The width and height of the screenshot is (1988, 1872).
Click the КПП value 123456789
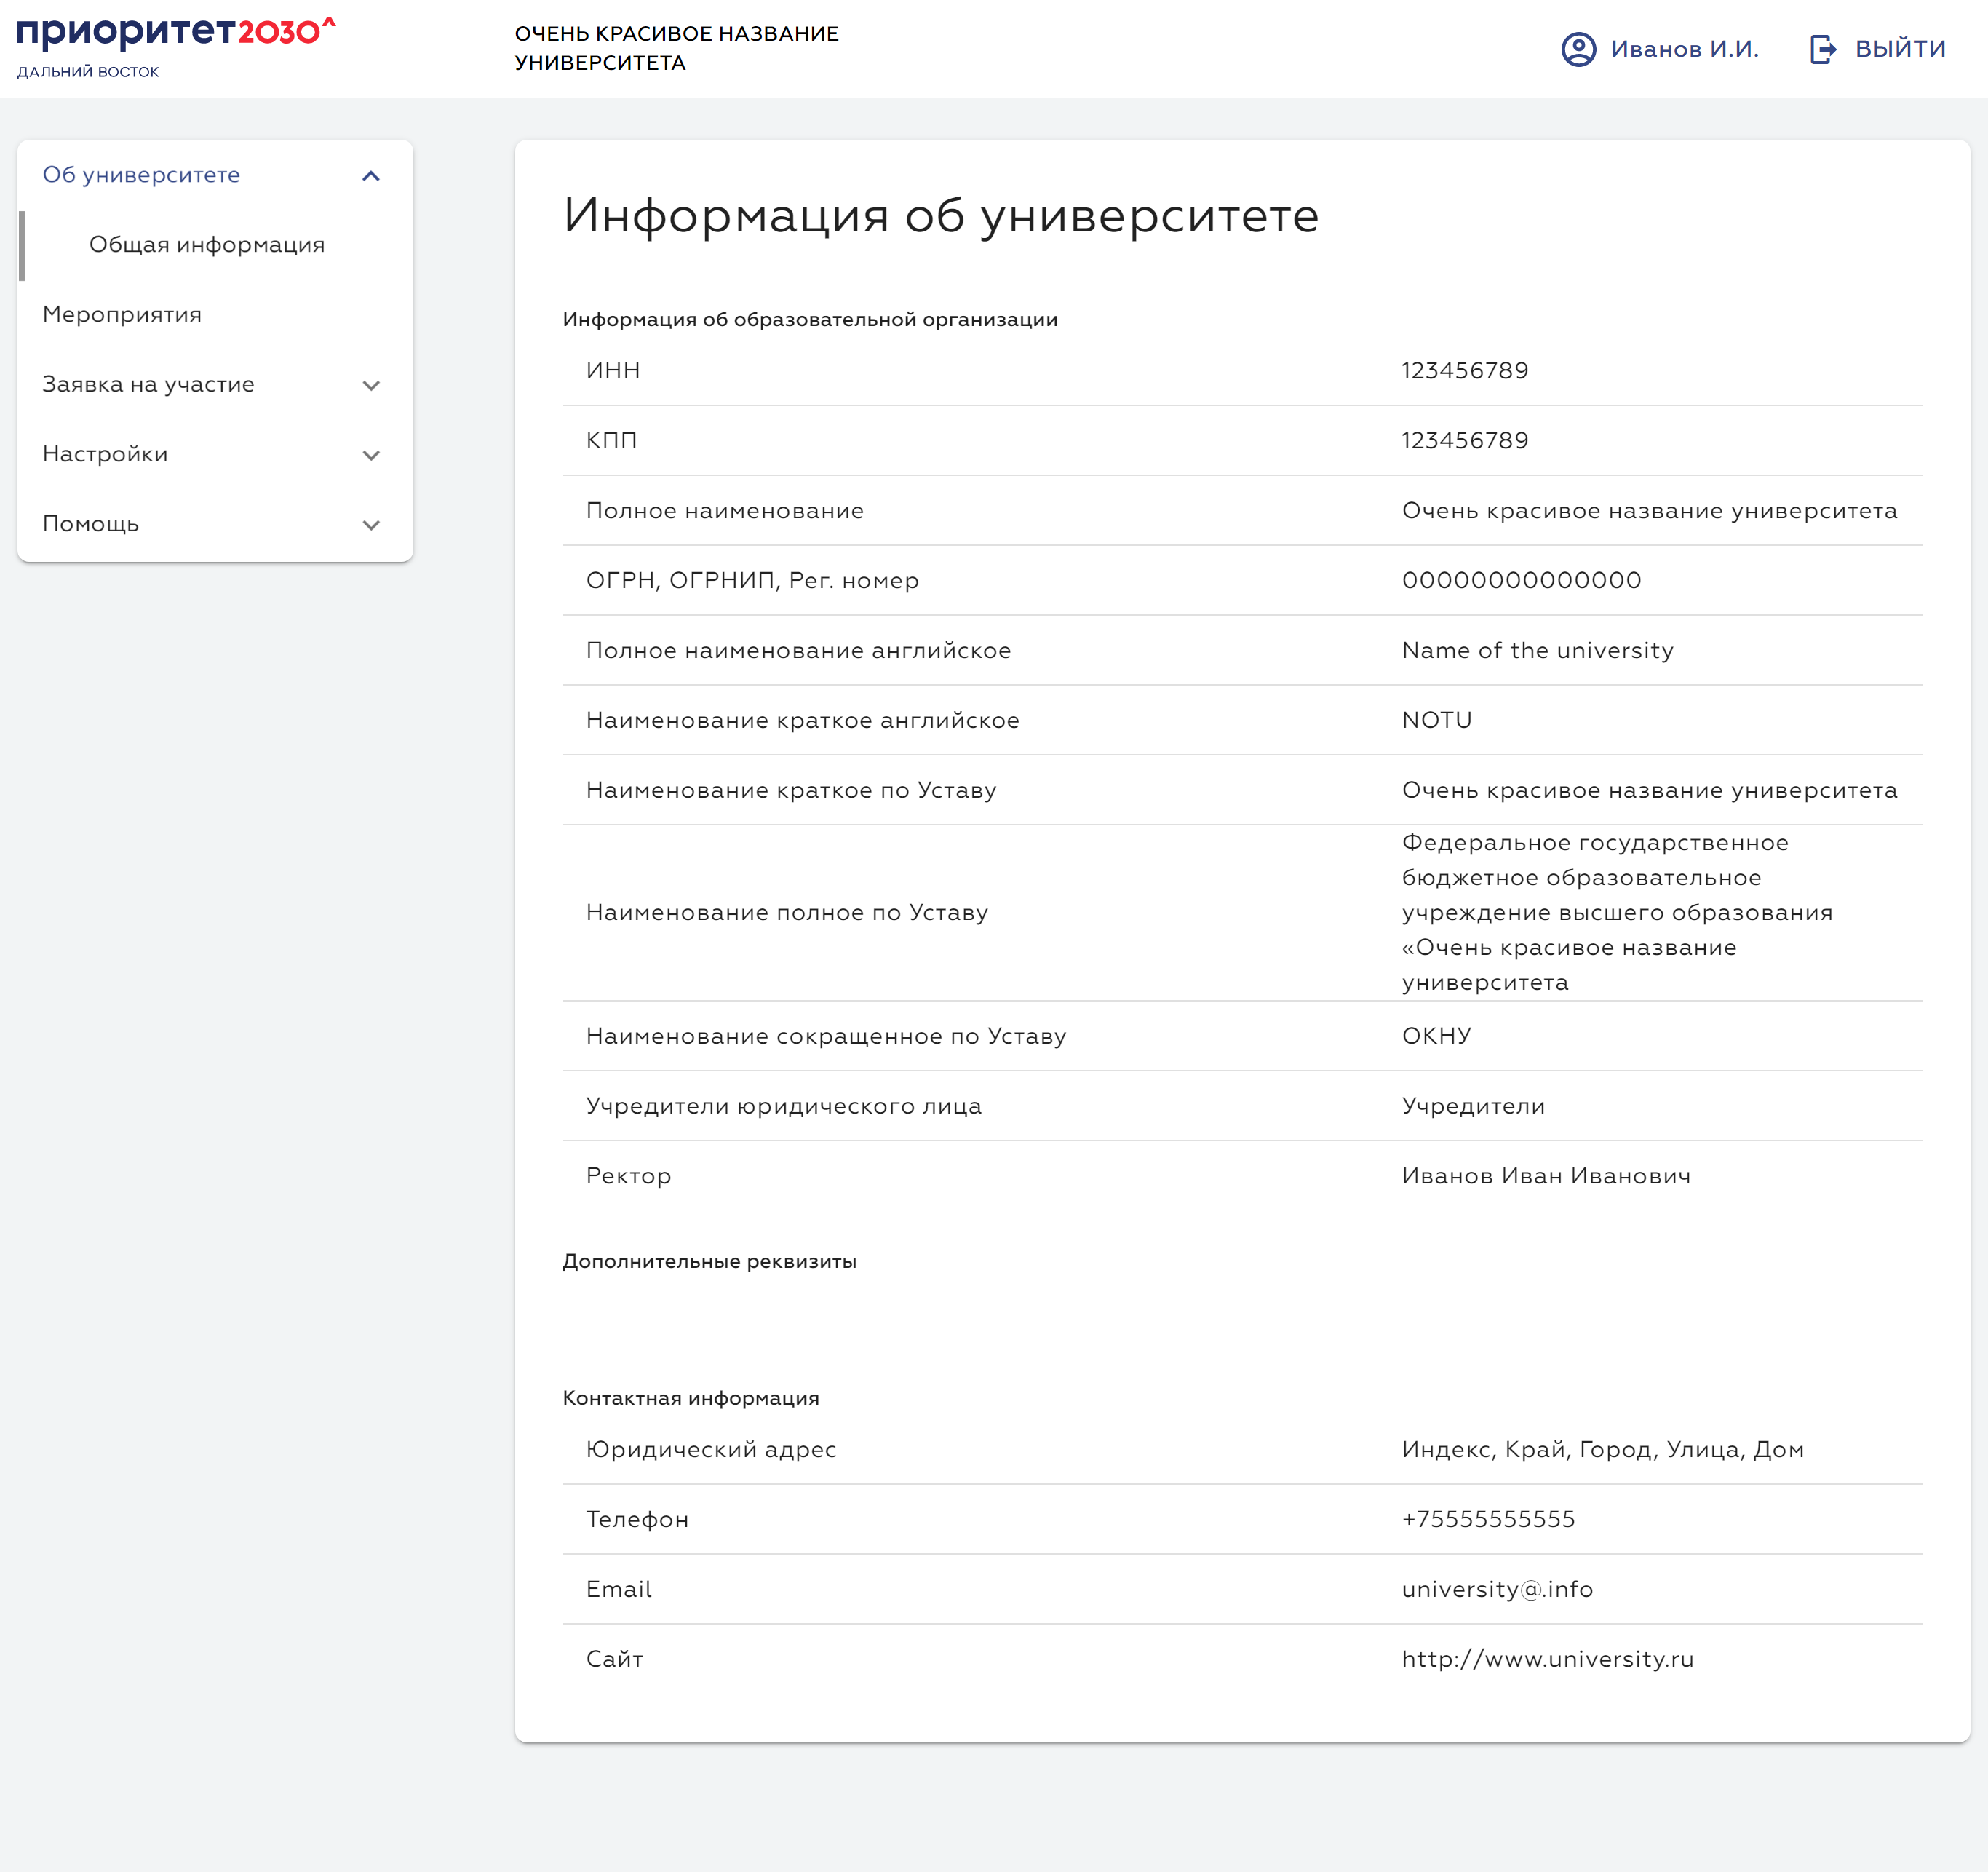[1465, 441]
